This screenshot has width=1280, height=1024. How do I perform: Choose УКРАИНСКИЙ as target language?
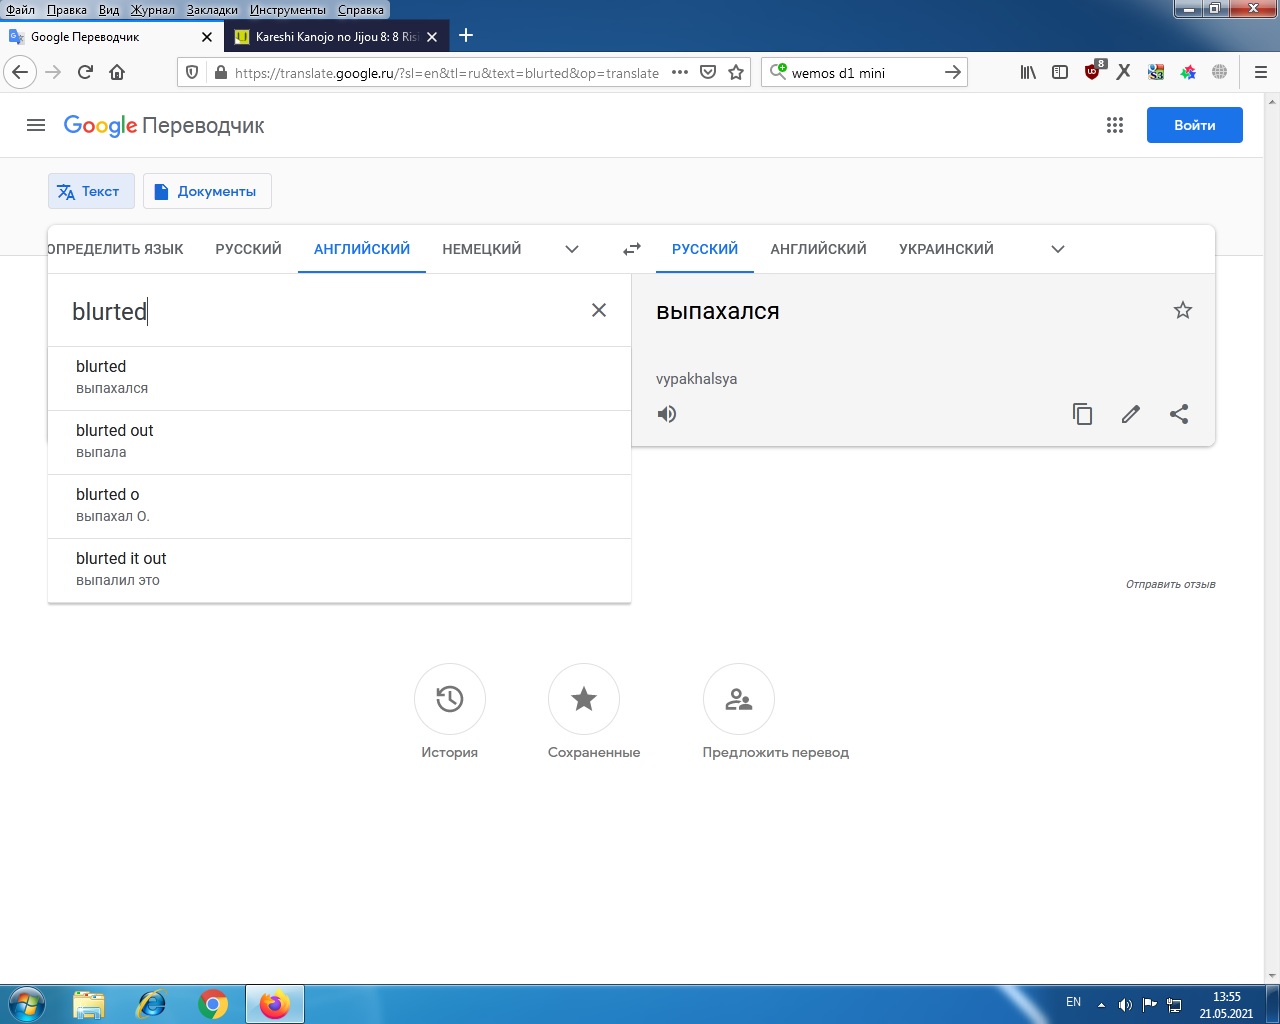[x=946, y=249]
